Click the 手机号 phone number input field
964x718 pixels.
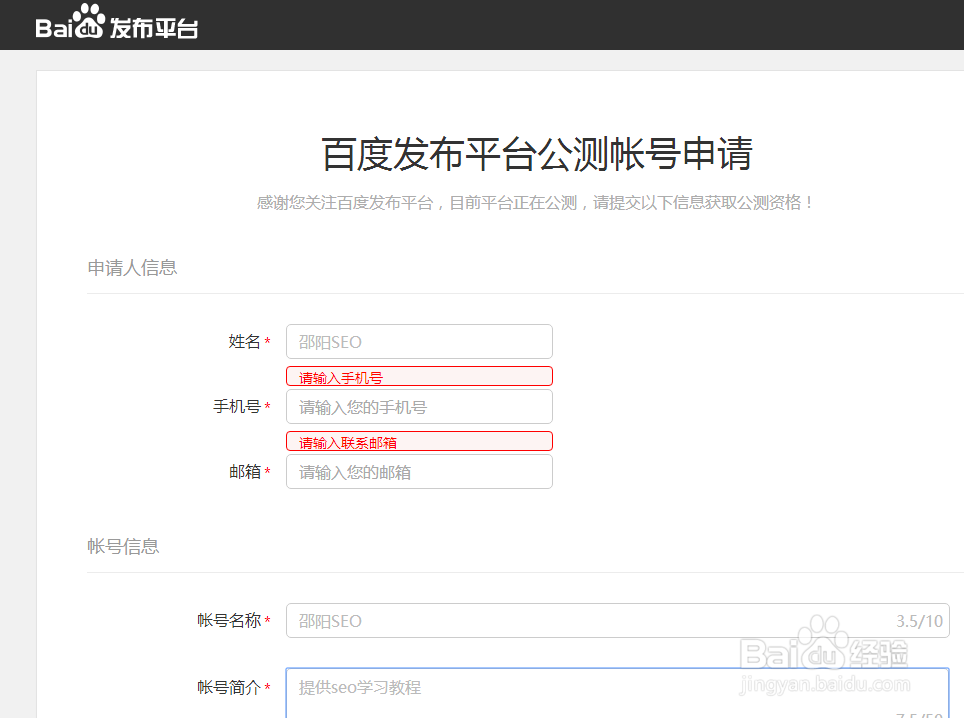coord(419,407)
